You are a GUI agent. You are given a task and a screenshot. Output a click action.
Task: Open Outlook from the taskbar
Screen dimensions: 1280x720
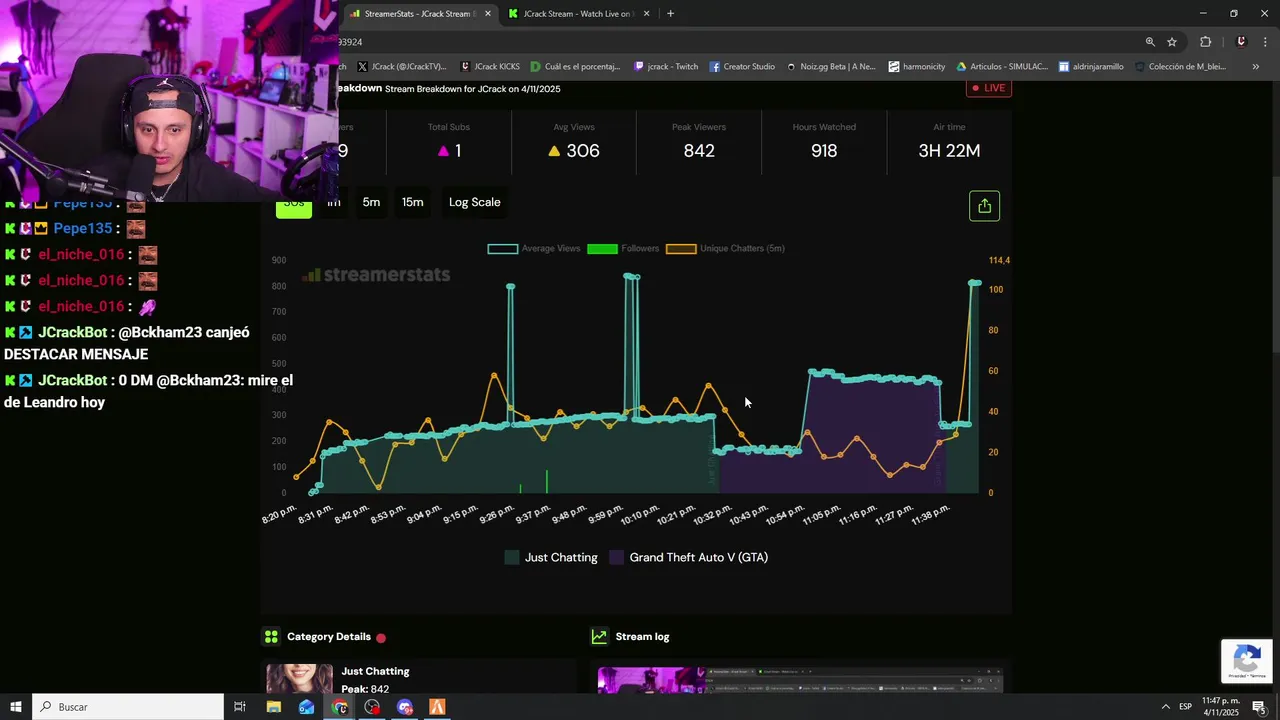(306, 707)
